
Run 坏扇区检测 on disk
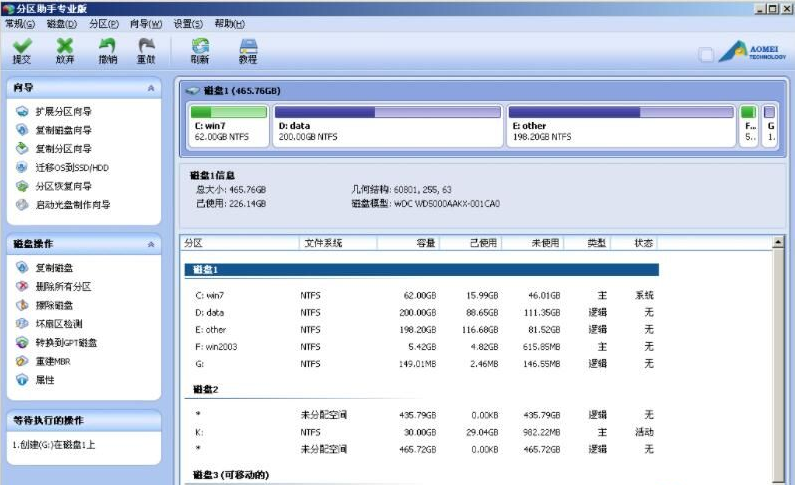[59, 324]
